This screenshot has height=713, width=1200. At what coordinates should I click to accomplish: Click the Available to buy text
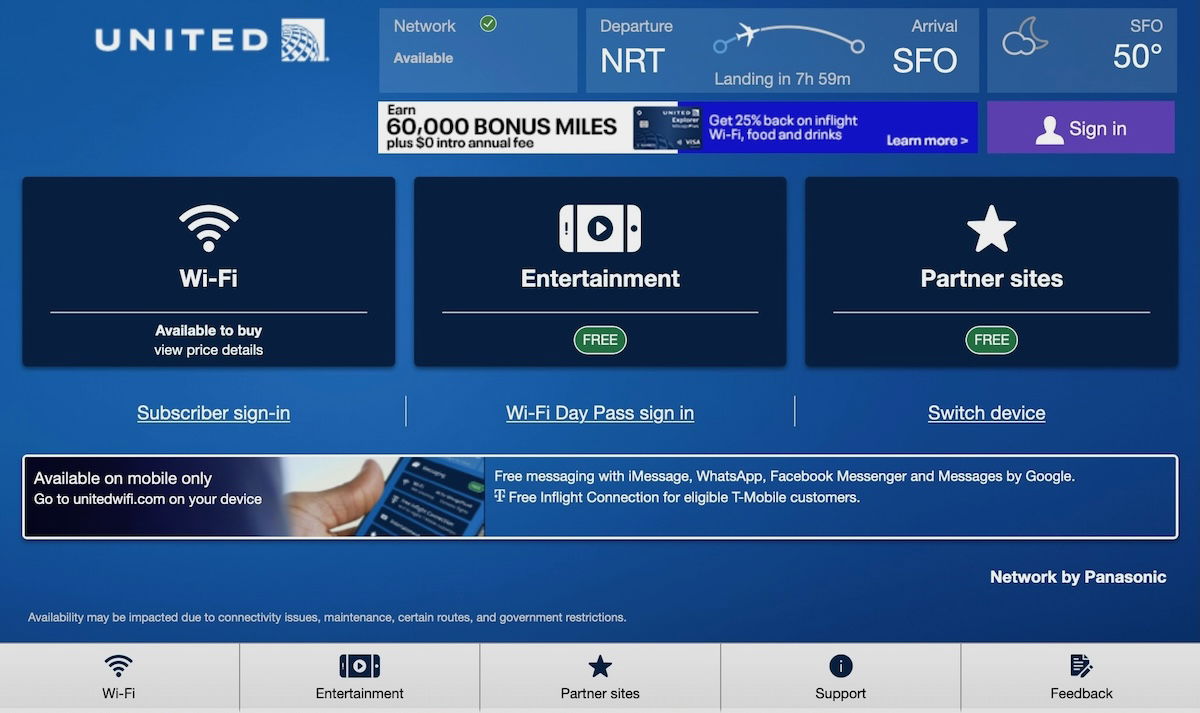click(209, 330)
